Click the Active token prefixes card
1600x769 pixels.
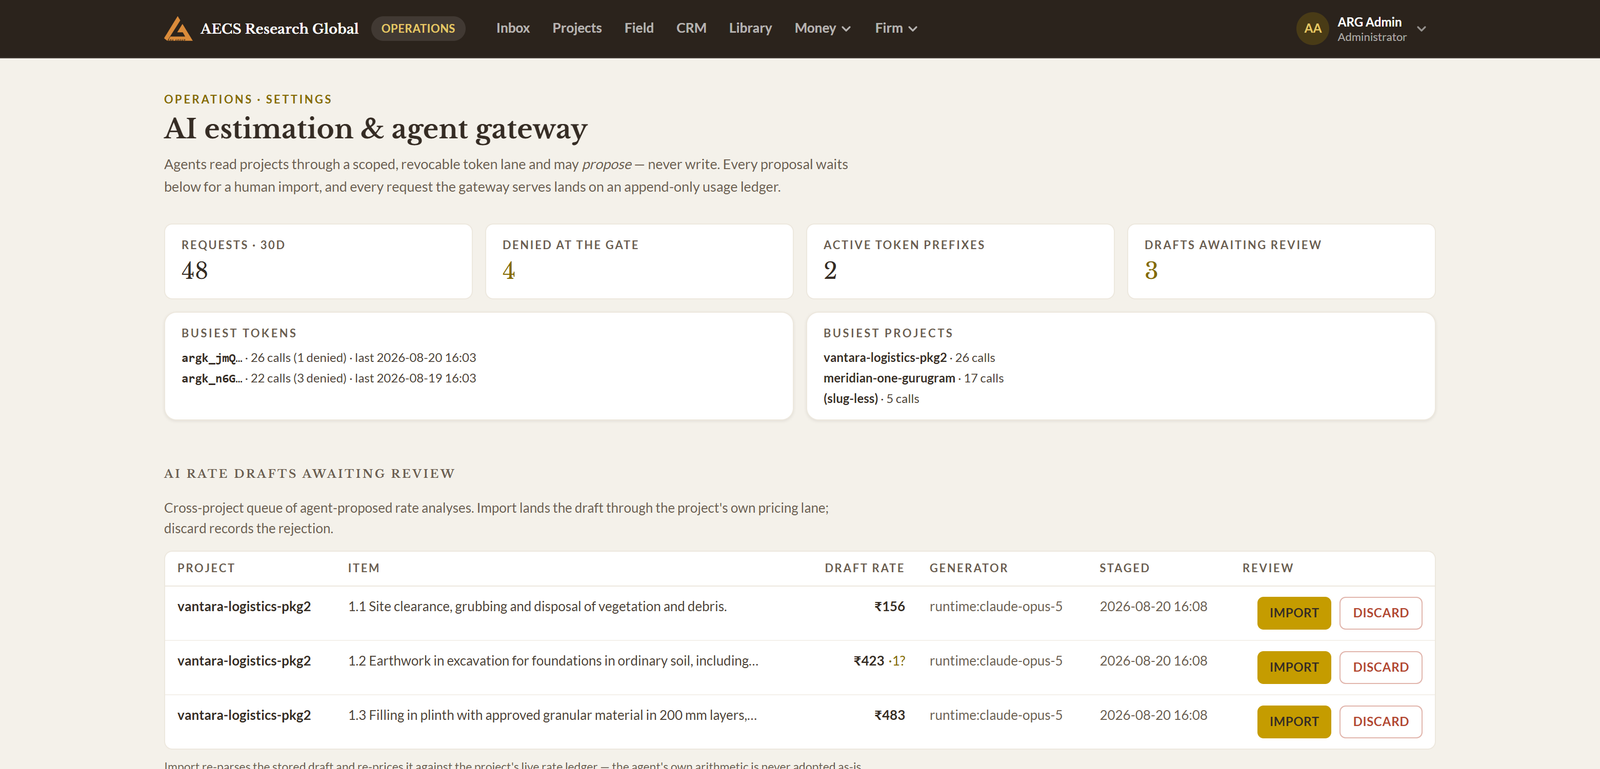[x=960, y=261]
